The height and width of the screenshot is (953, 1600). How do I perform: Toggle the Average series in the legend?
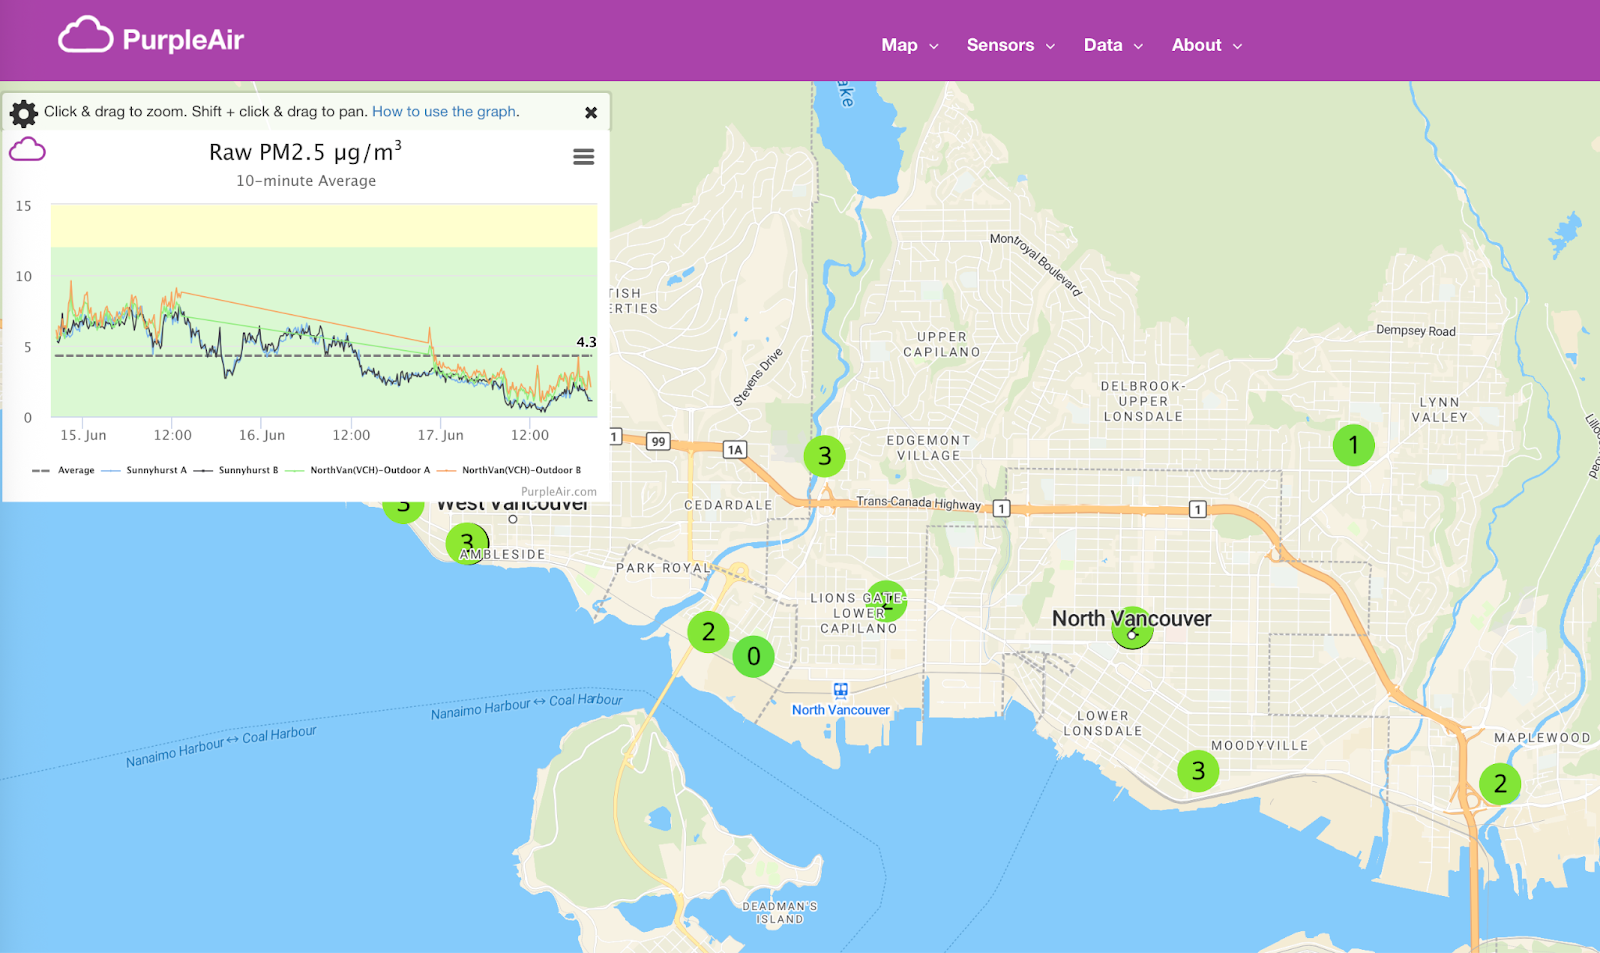click(63, 470)
